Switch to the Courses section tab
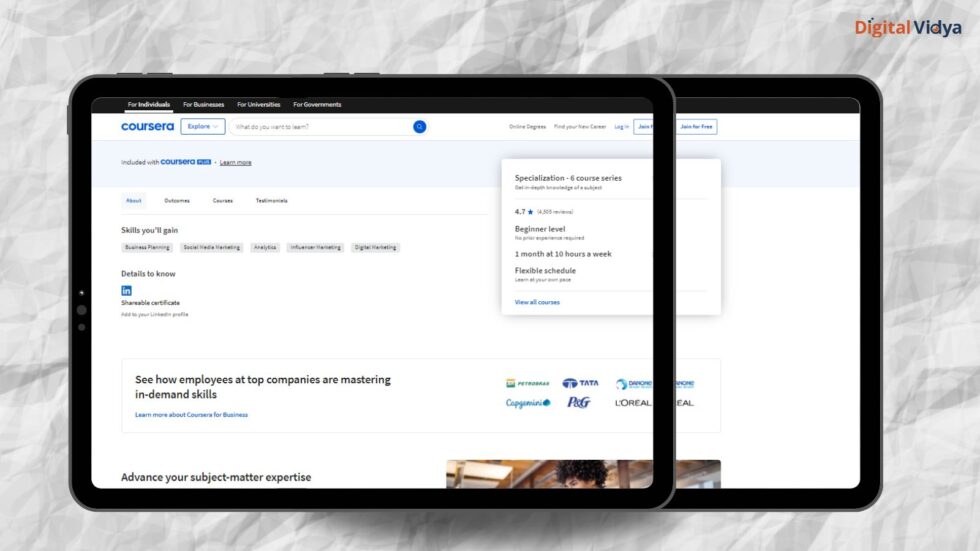 click(222, 201)
